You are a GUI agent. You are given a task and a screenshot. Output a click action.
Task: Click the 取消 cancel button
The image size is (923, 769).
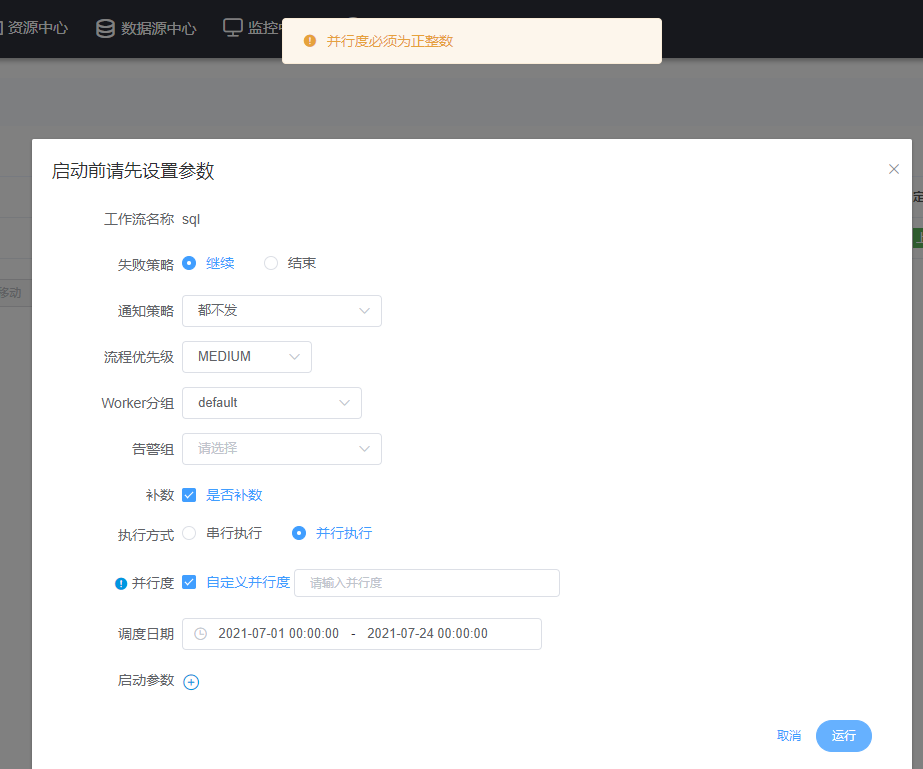[789, 735]
